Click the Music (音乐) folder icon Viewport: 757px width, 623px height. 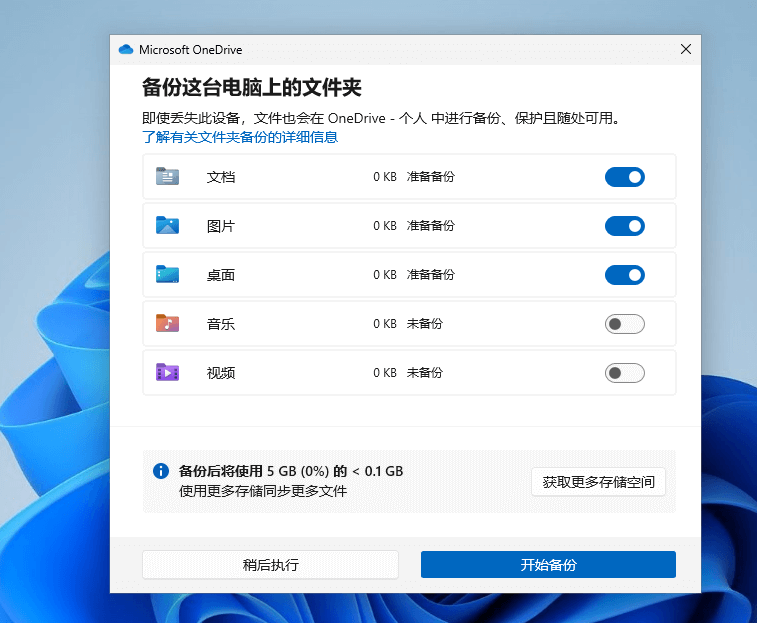coord(167,324)
